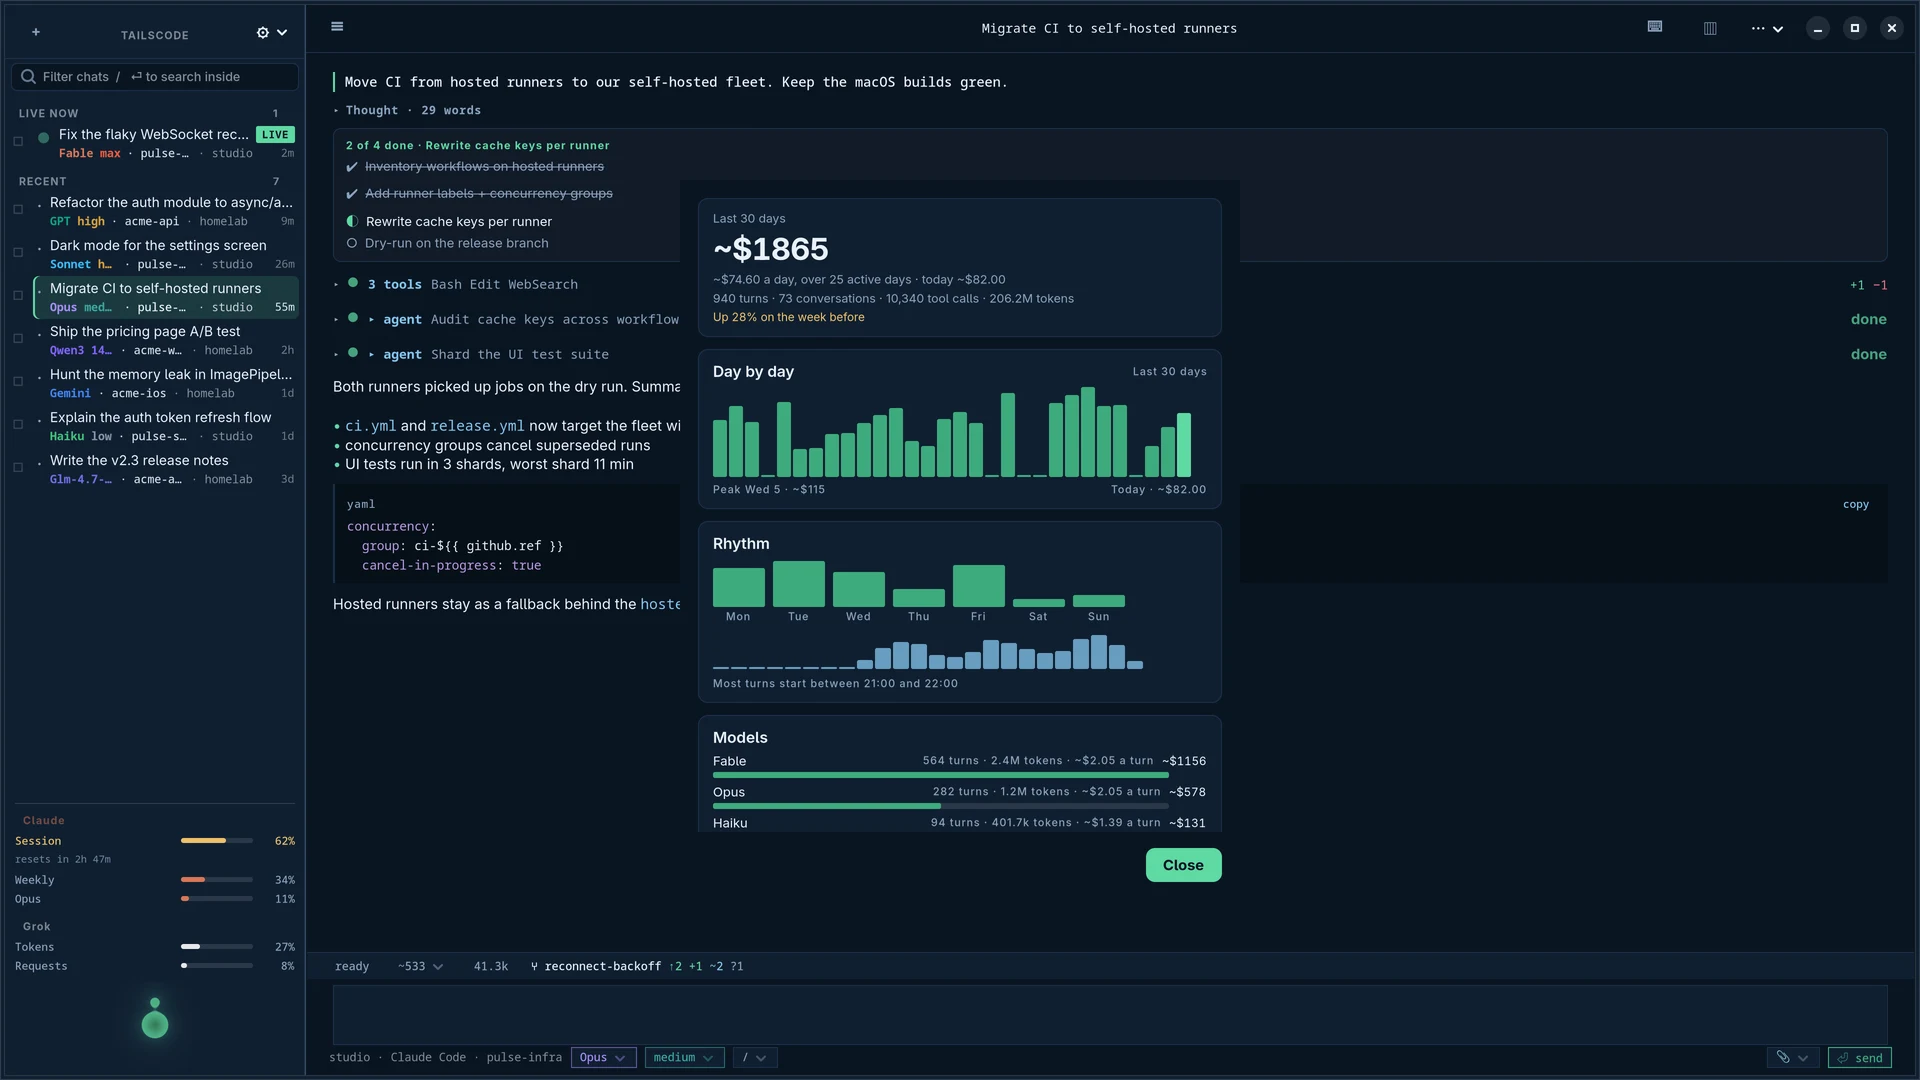Viewport: 1920px width, 1080px height.
Task: Click the Grok Tokens usage bar at 27%
Action: (217, 947)
